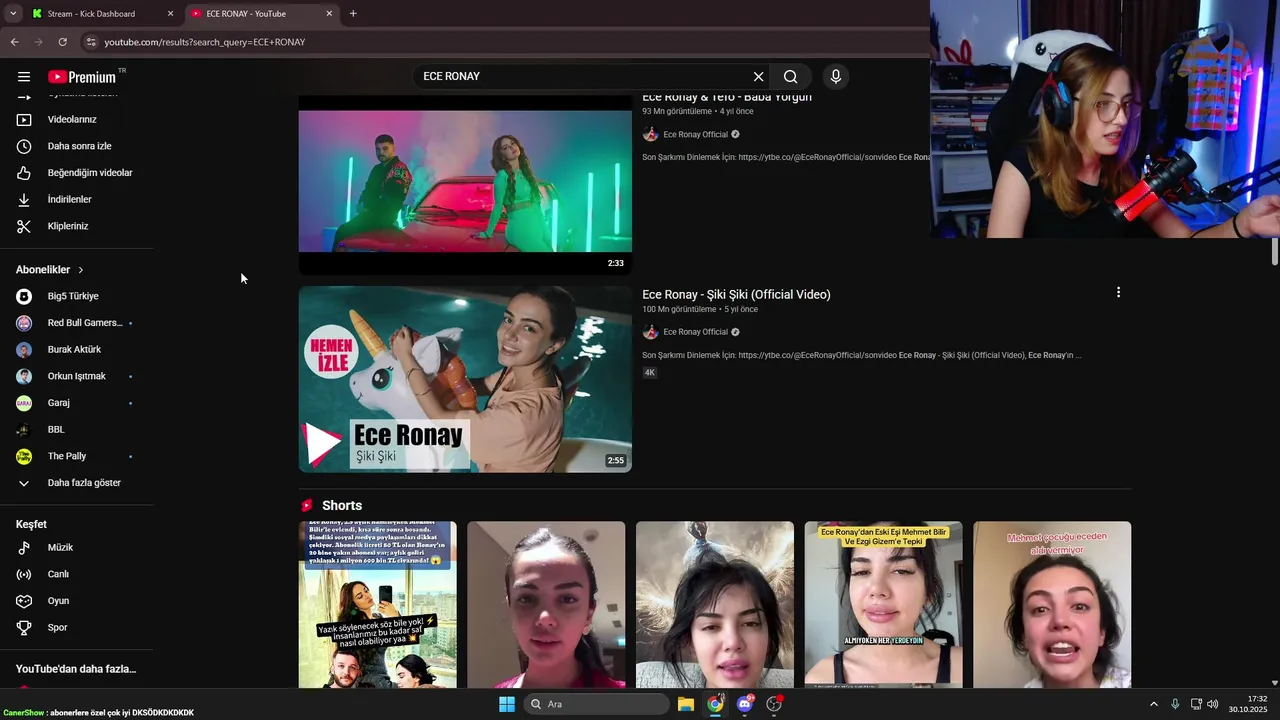This screenshot has height=720, width=1280.
Task: Click the magnifier search button
Action: 790,77
